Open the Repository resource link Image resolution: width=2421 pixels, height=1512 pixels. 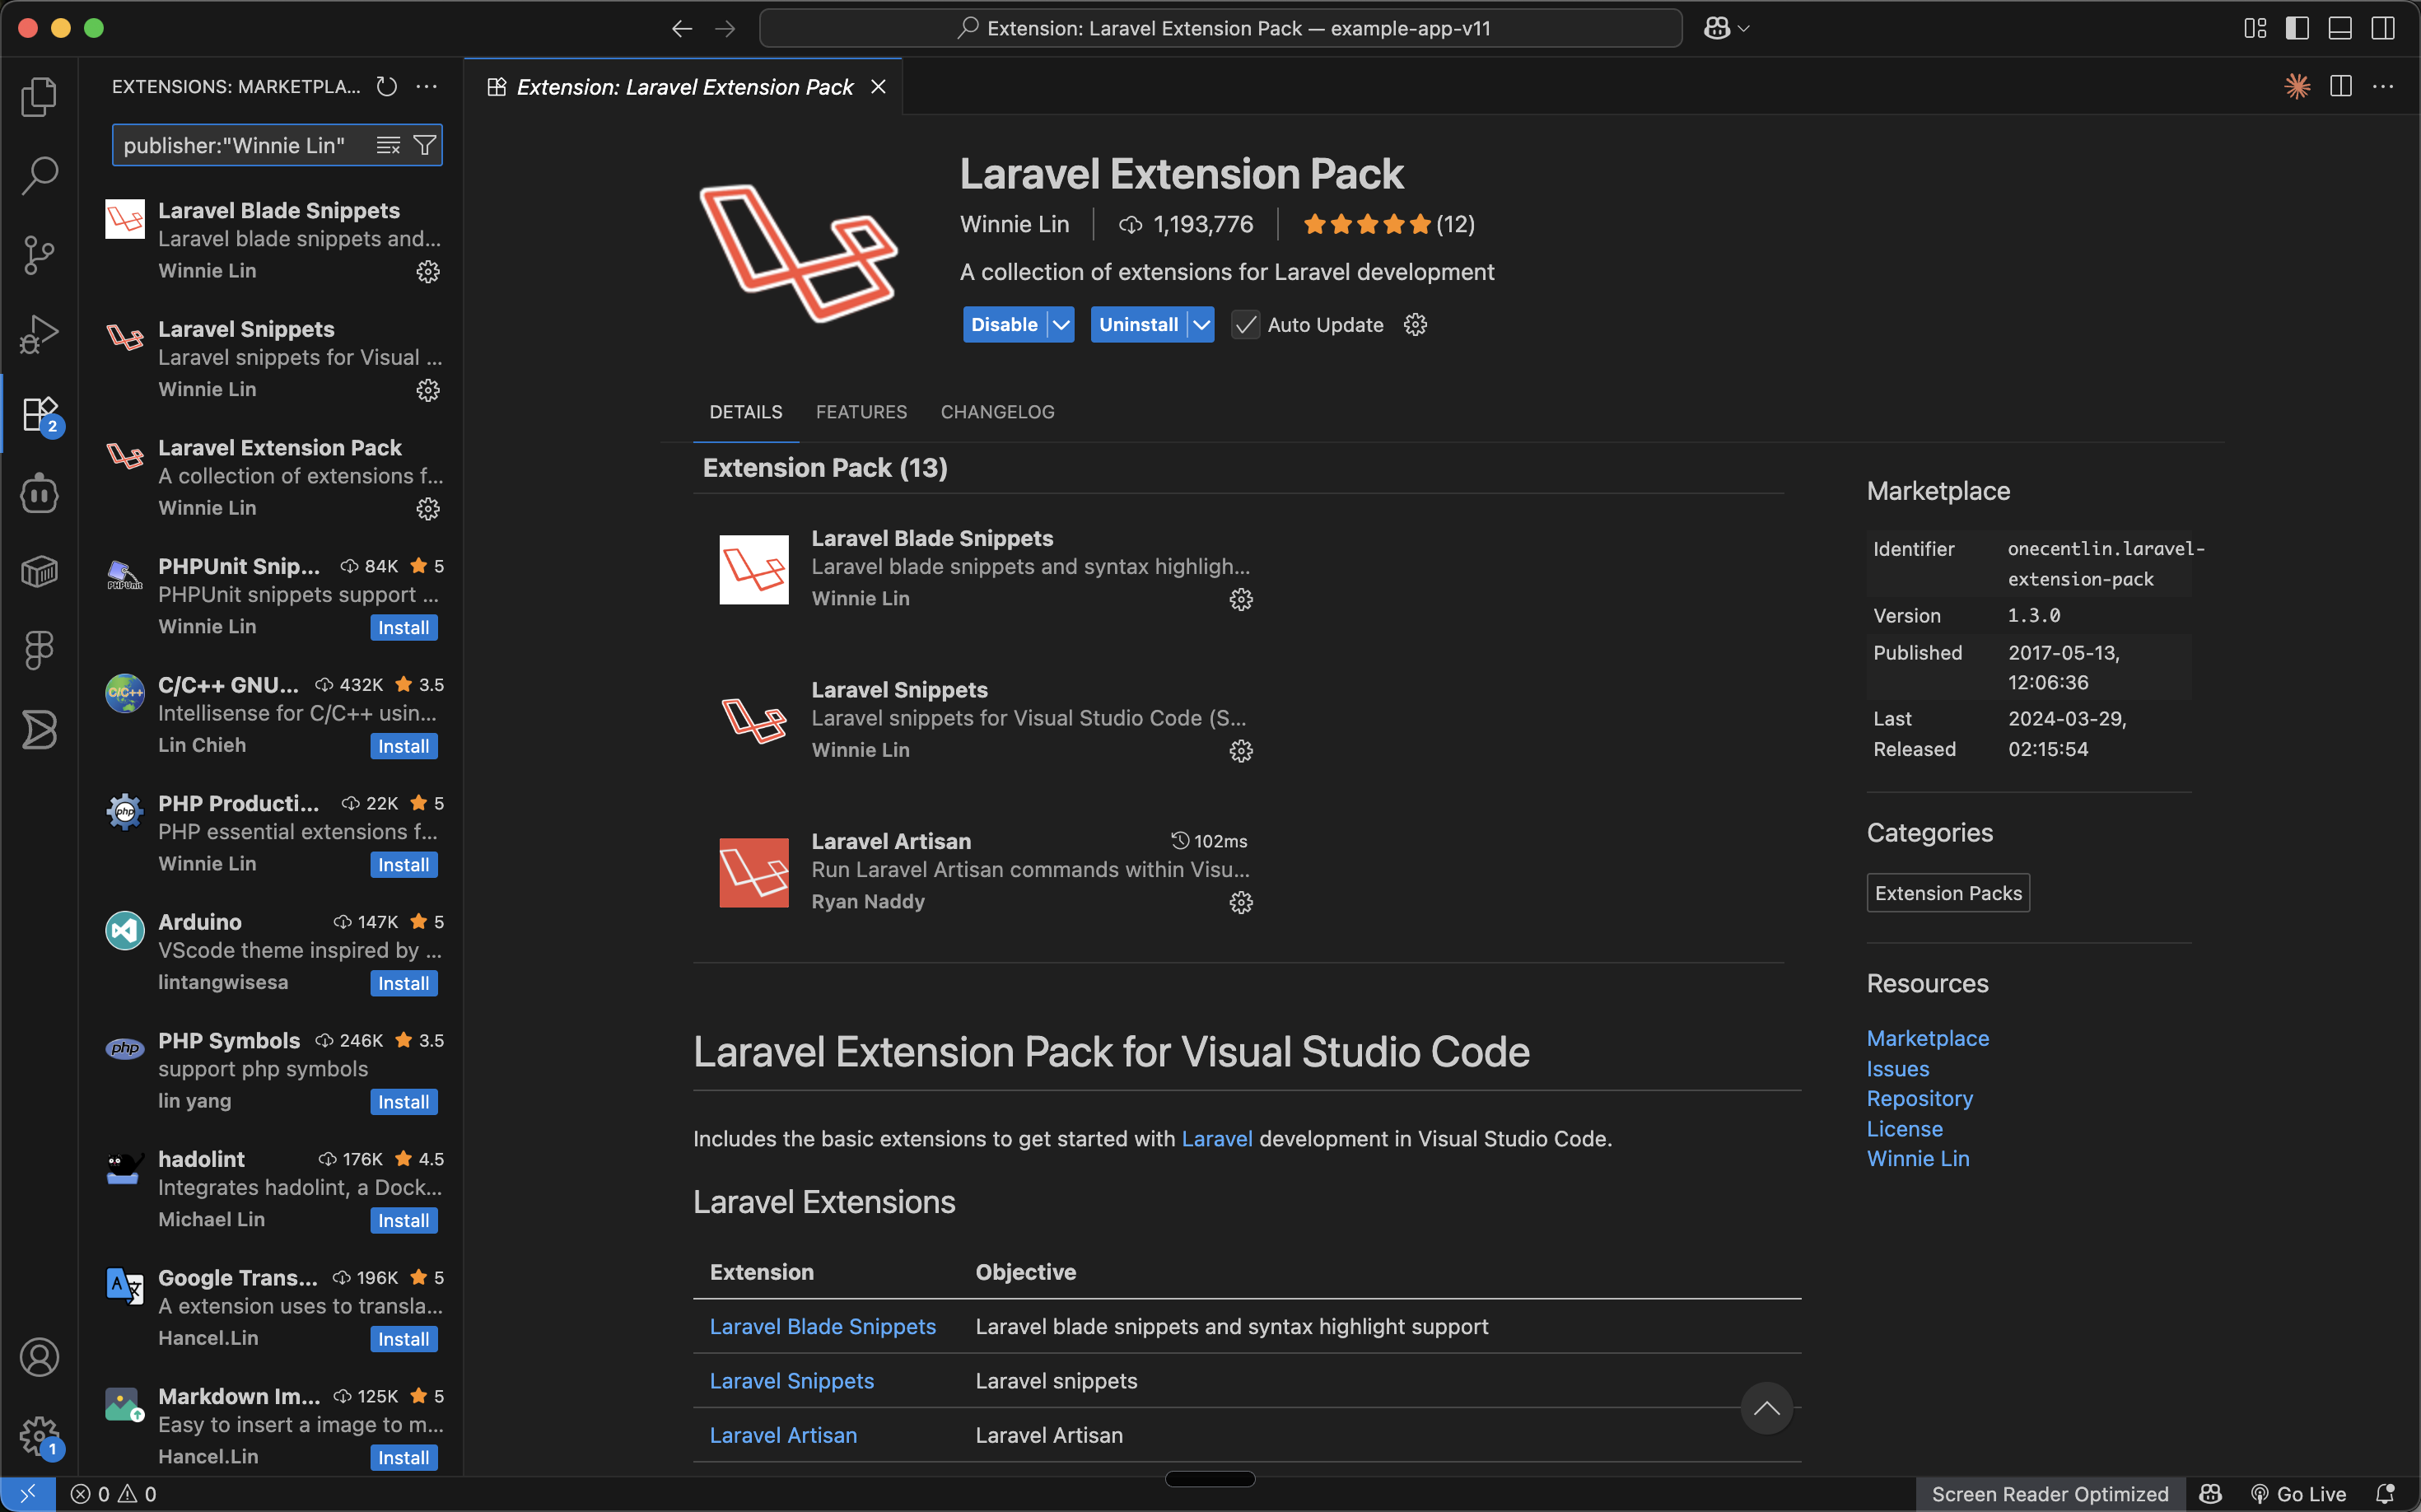click(1920, 1099)
